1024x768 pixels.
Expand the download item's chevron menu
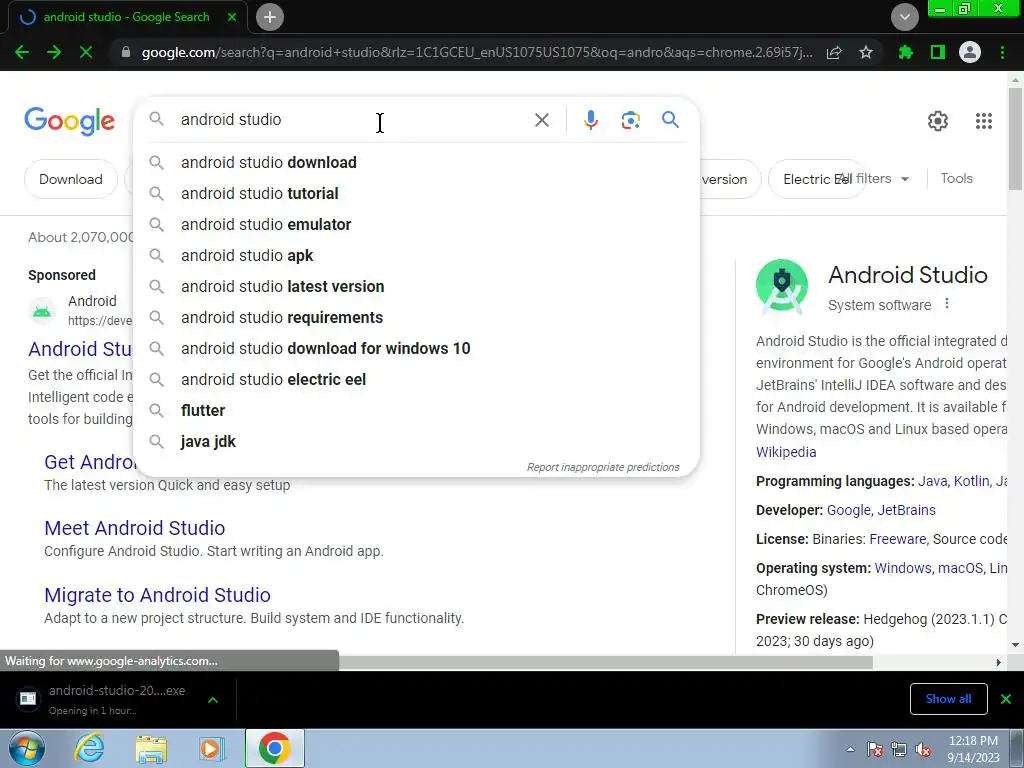point(213,699)
